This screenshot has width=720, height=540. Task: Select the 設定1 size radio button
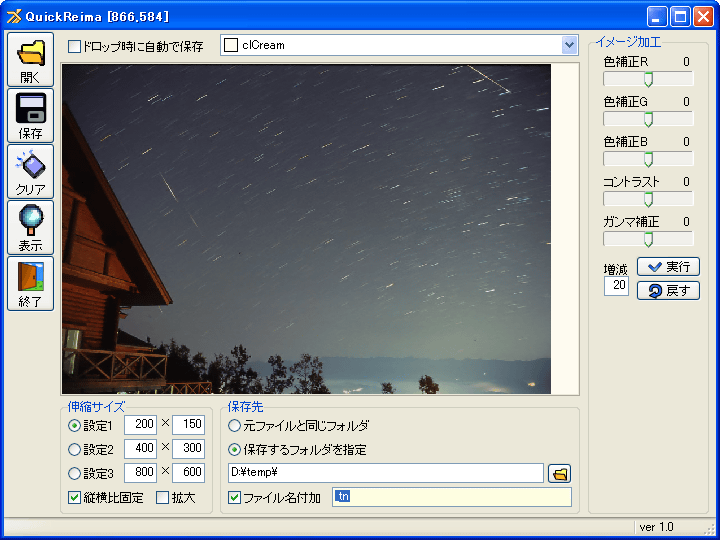pyautogui.click(x=74, y=426)
